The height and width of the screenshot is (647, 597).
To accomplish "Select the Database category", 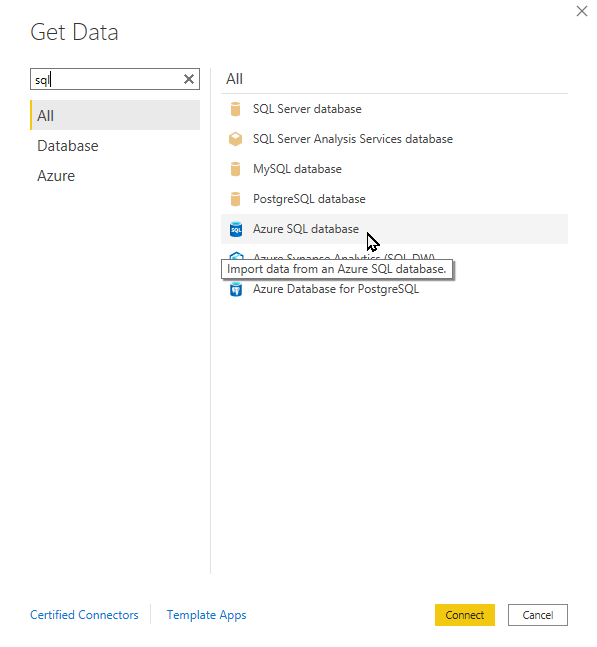I will coord(115,146).
